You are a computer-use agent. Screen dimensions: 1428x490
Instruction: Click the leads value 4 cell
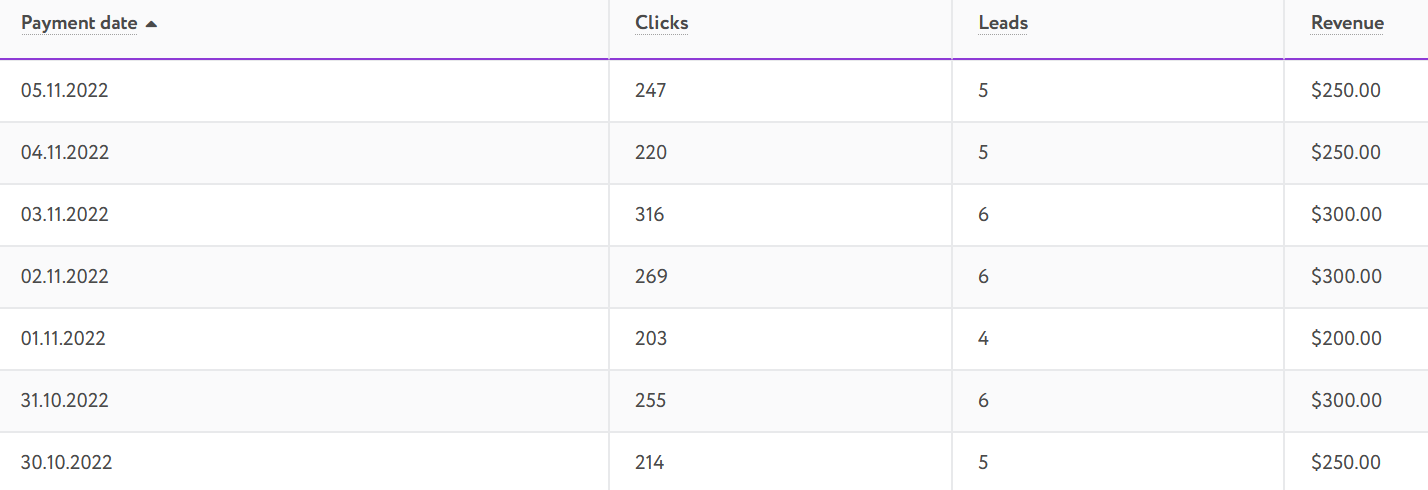pos(984,339)
